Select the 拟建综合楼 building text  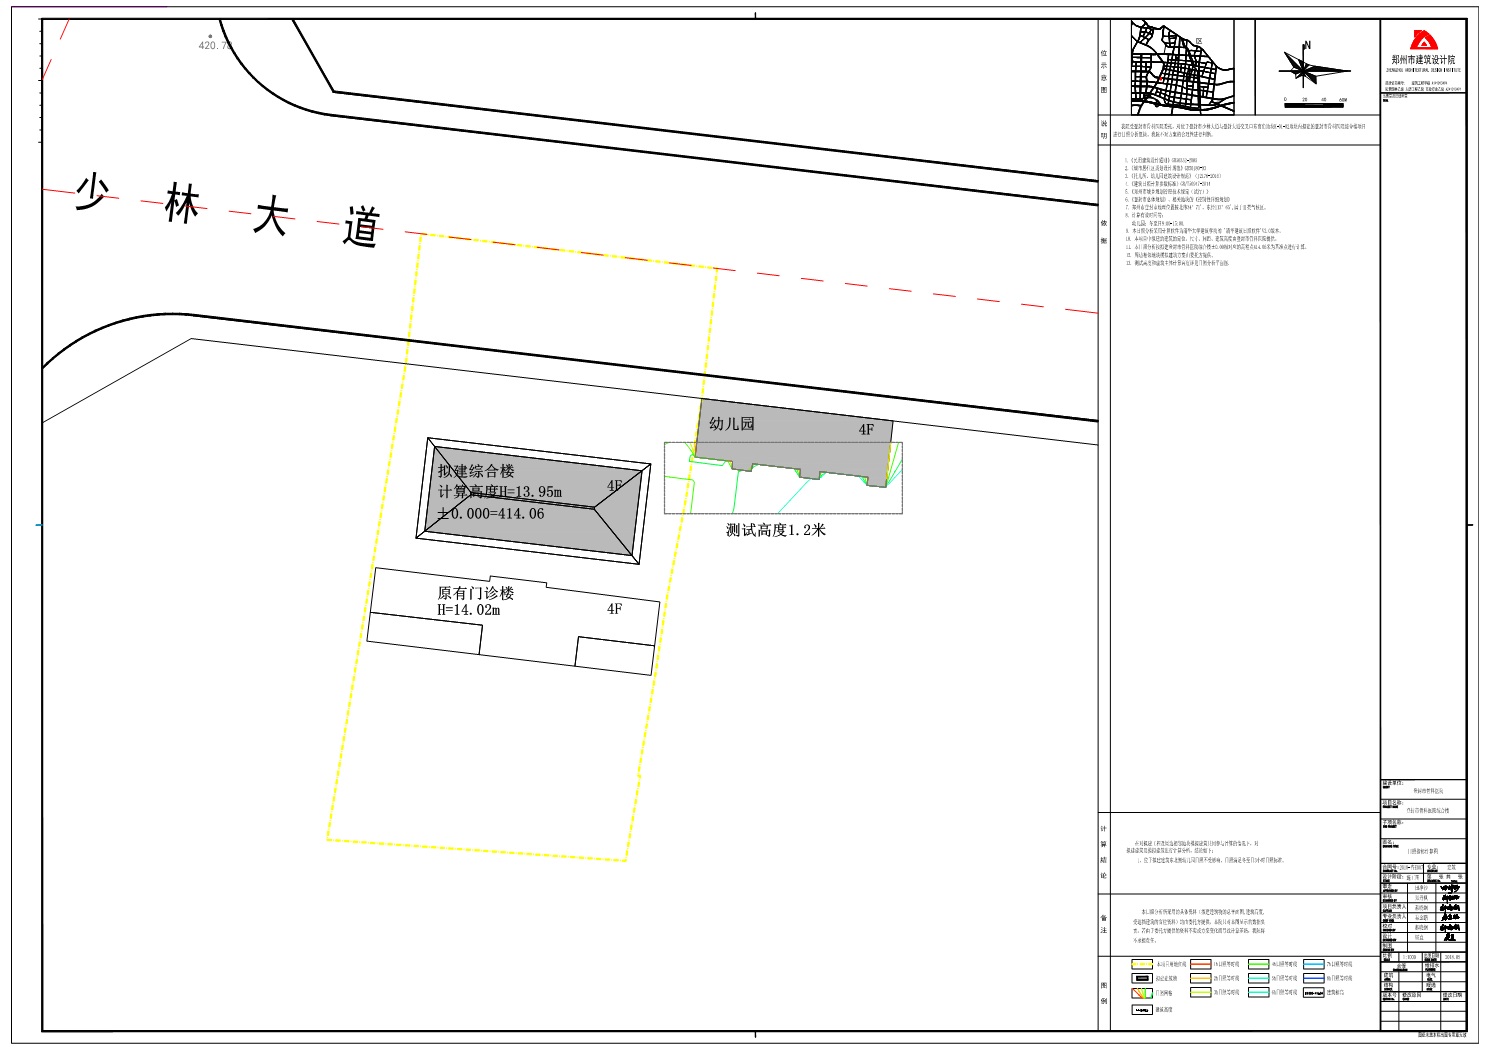click(476, 471)
